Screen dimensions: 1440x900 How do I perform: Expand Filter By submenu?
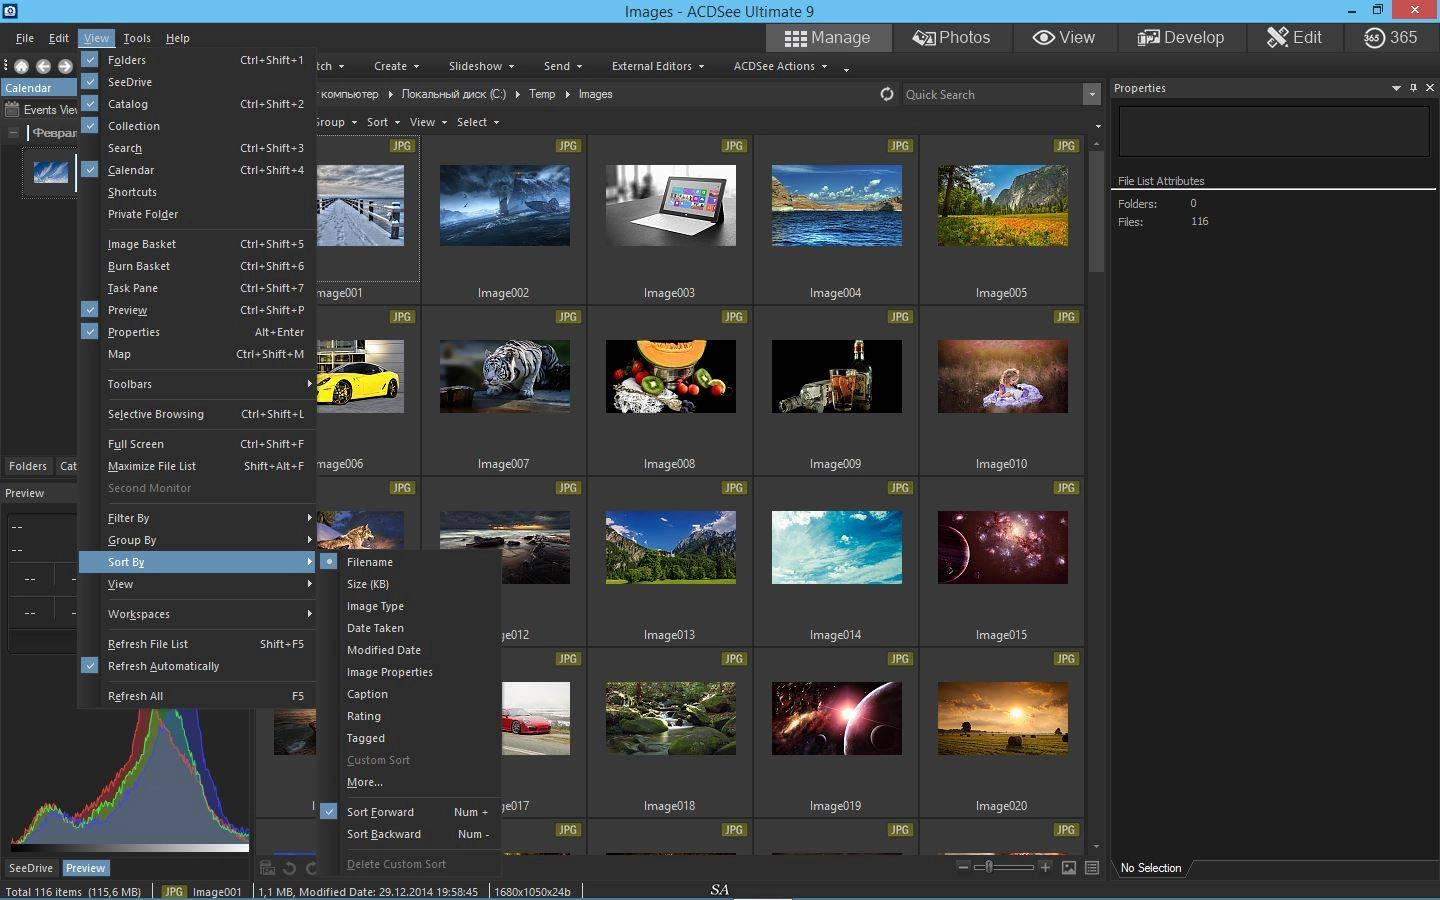[x=198, y=518]
